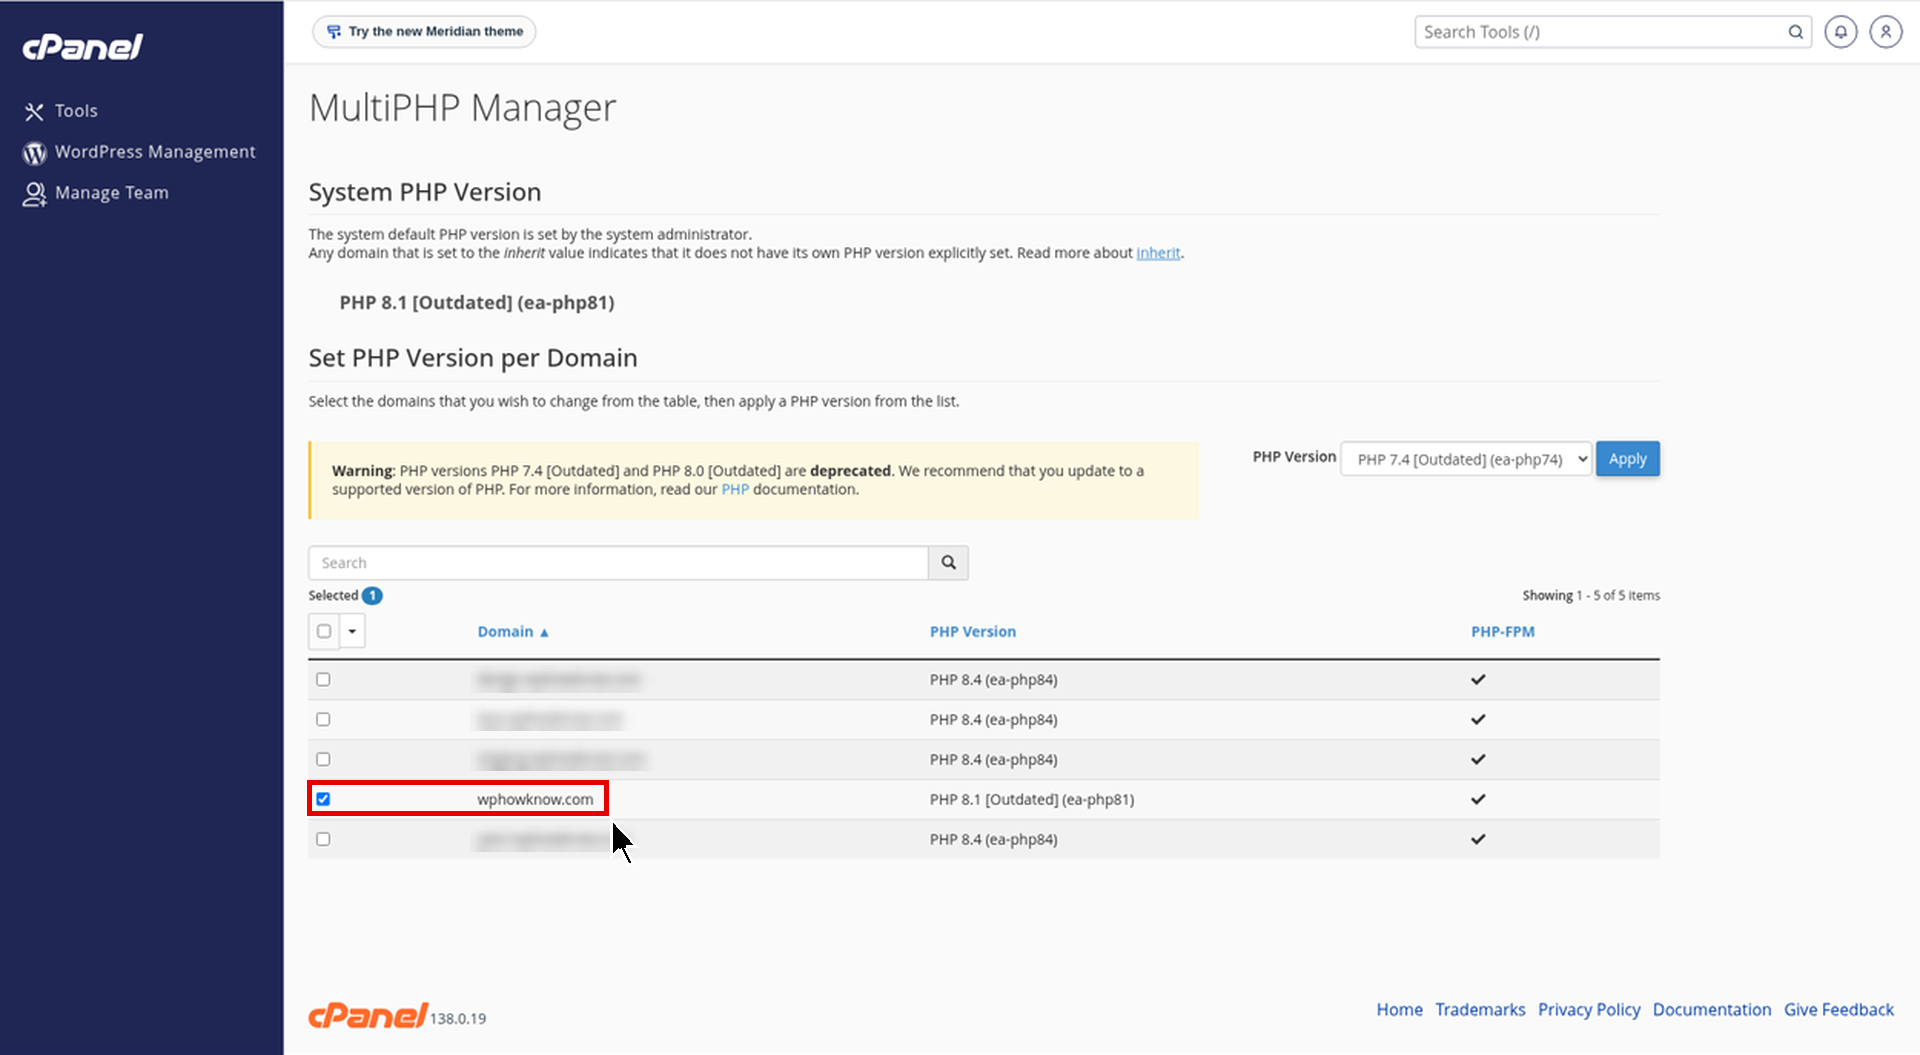Open the Privacy Policy footer link
Image resolution: width=1920 pixels, height=1055 pixels.
tap(1589, 1010)
